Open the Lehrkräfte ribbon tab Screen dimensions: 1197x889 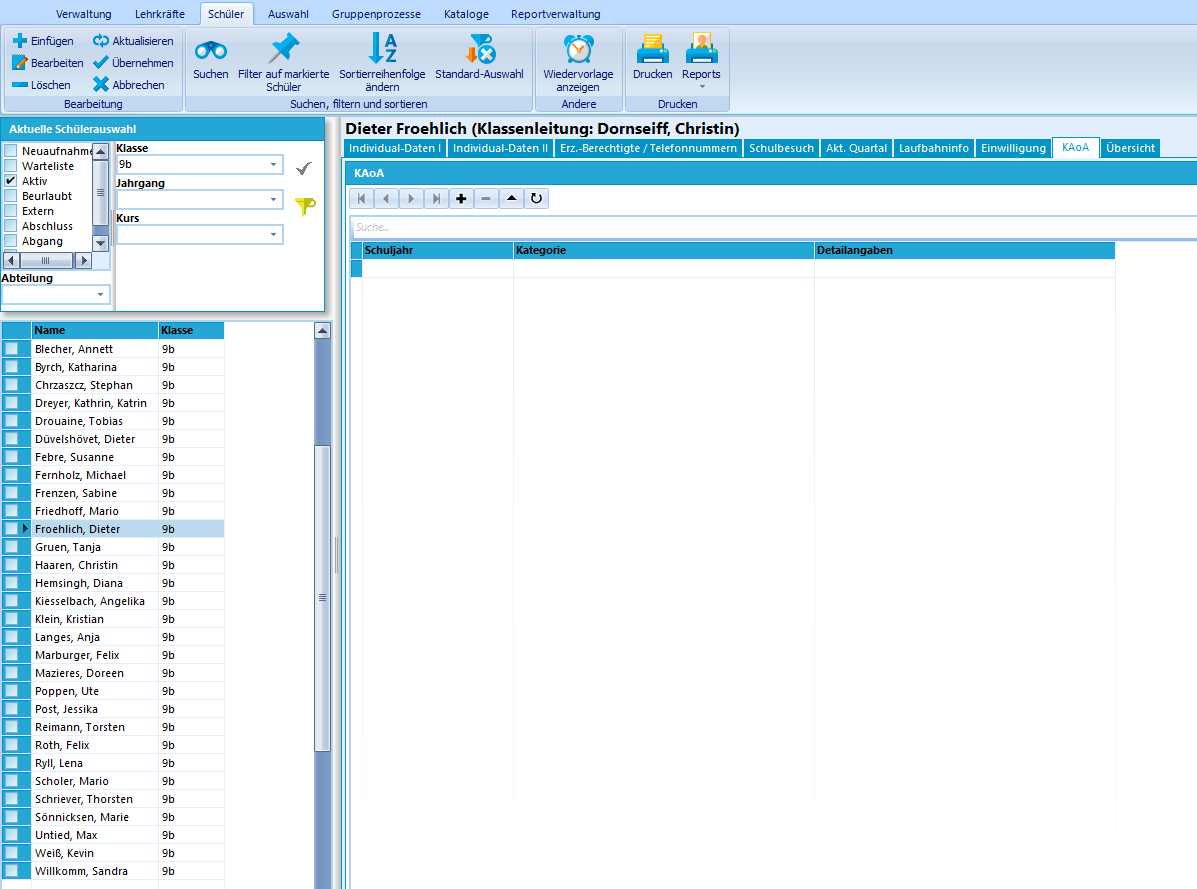[160, 14]
